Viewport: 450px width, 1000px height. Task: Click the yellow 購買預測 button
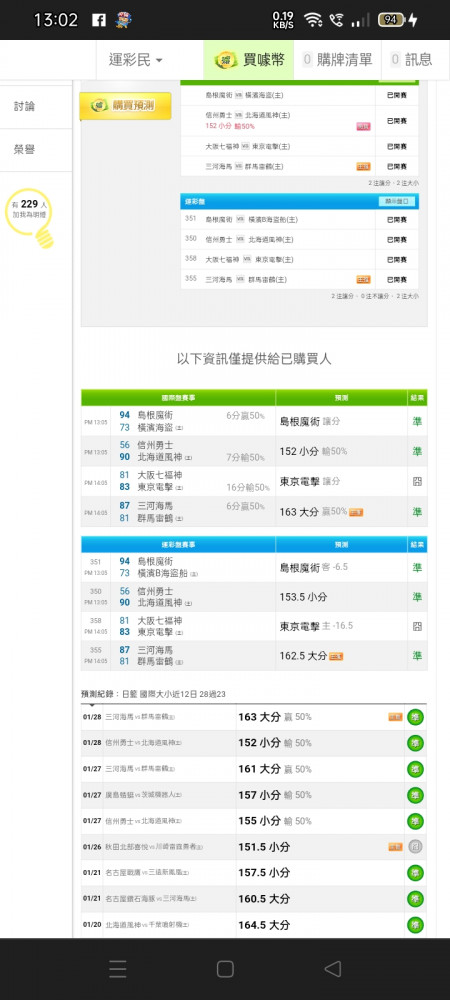pos(126,106)
